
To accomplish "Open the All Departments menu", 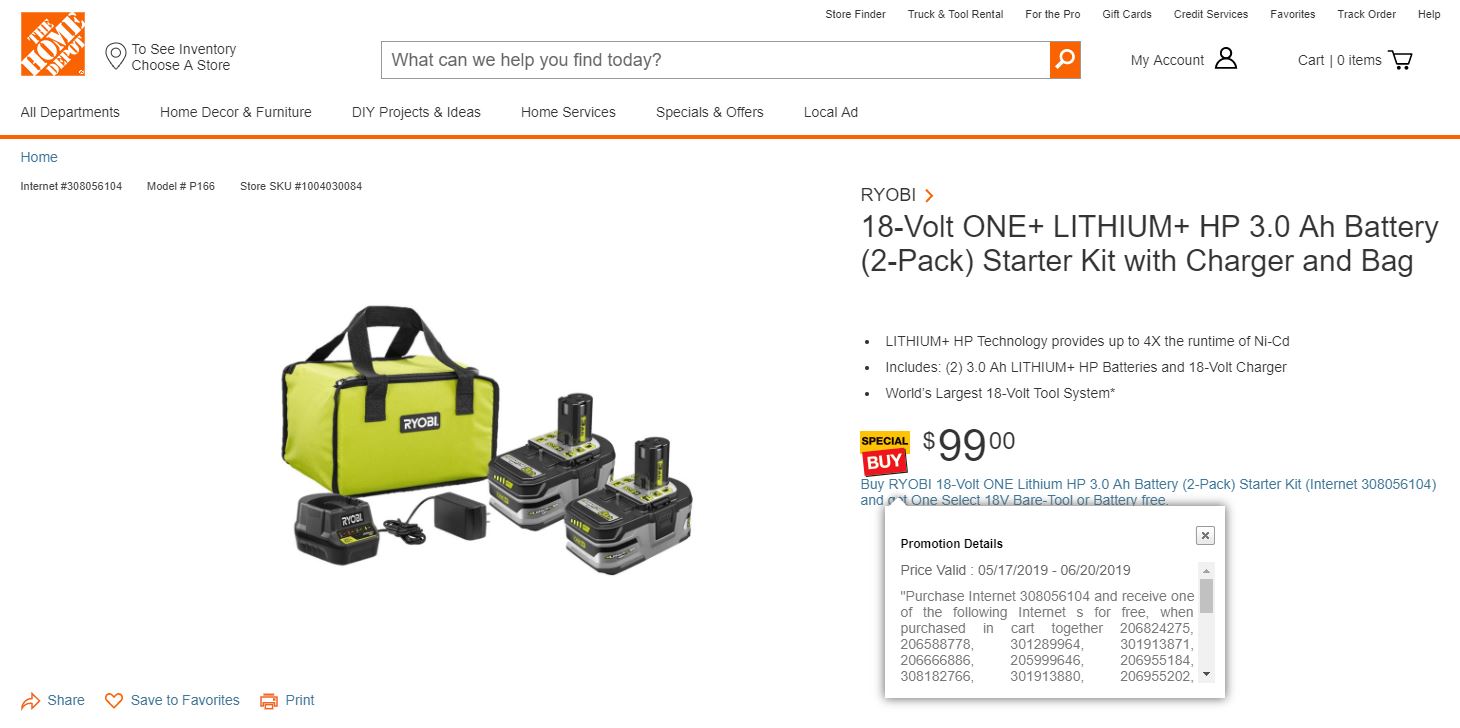I will [x=70, y=112].
